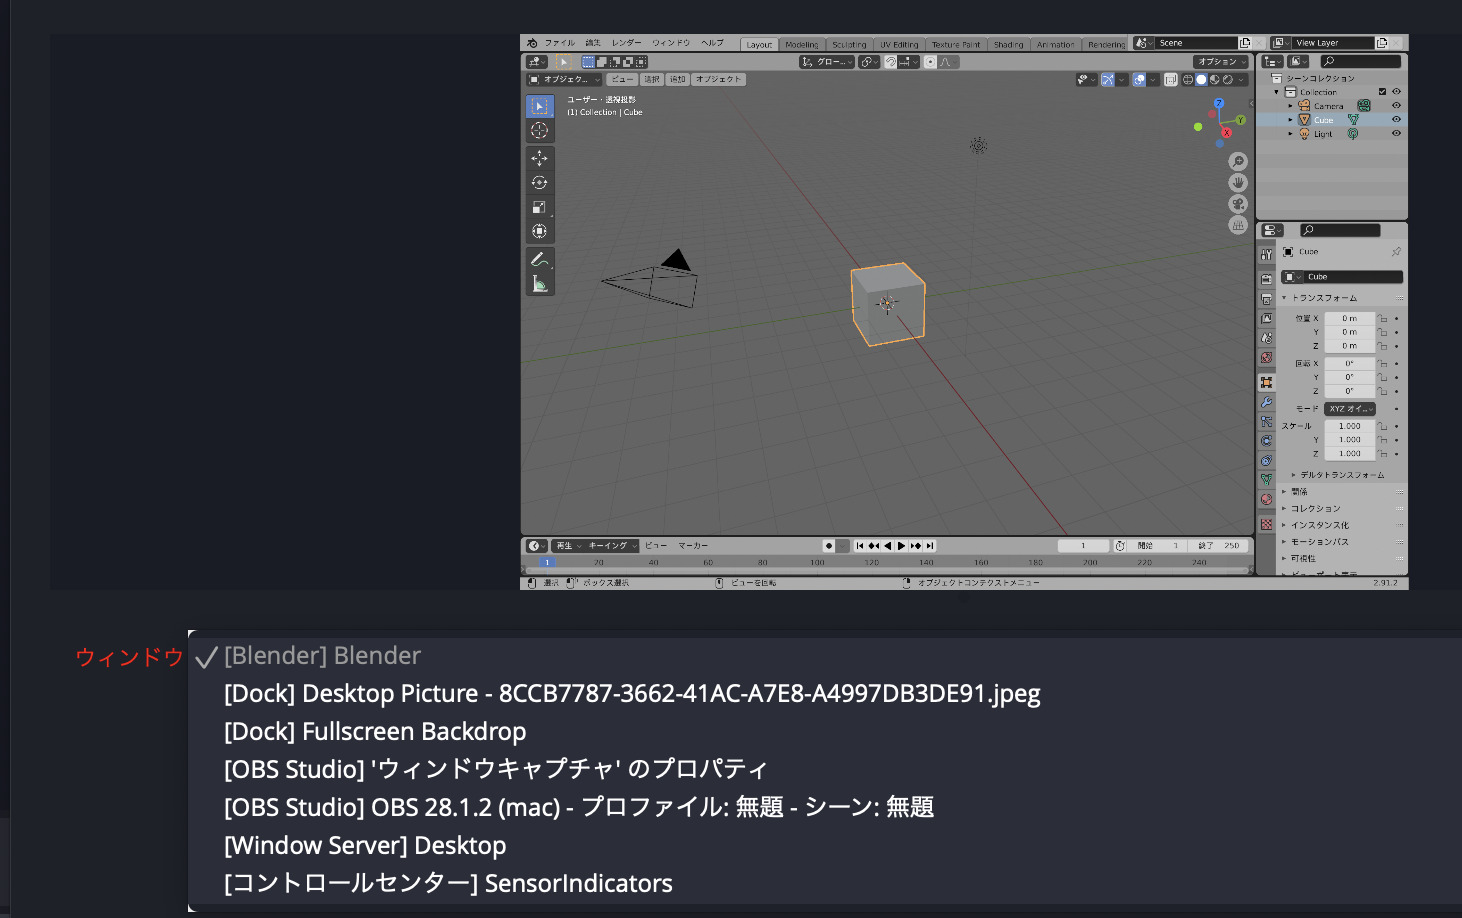Image resolution: width=1462 pixels, height=918 pixels.
Task: Select the Blender Rotate tool icon
Action: 539,183
